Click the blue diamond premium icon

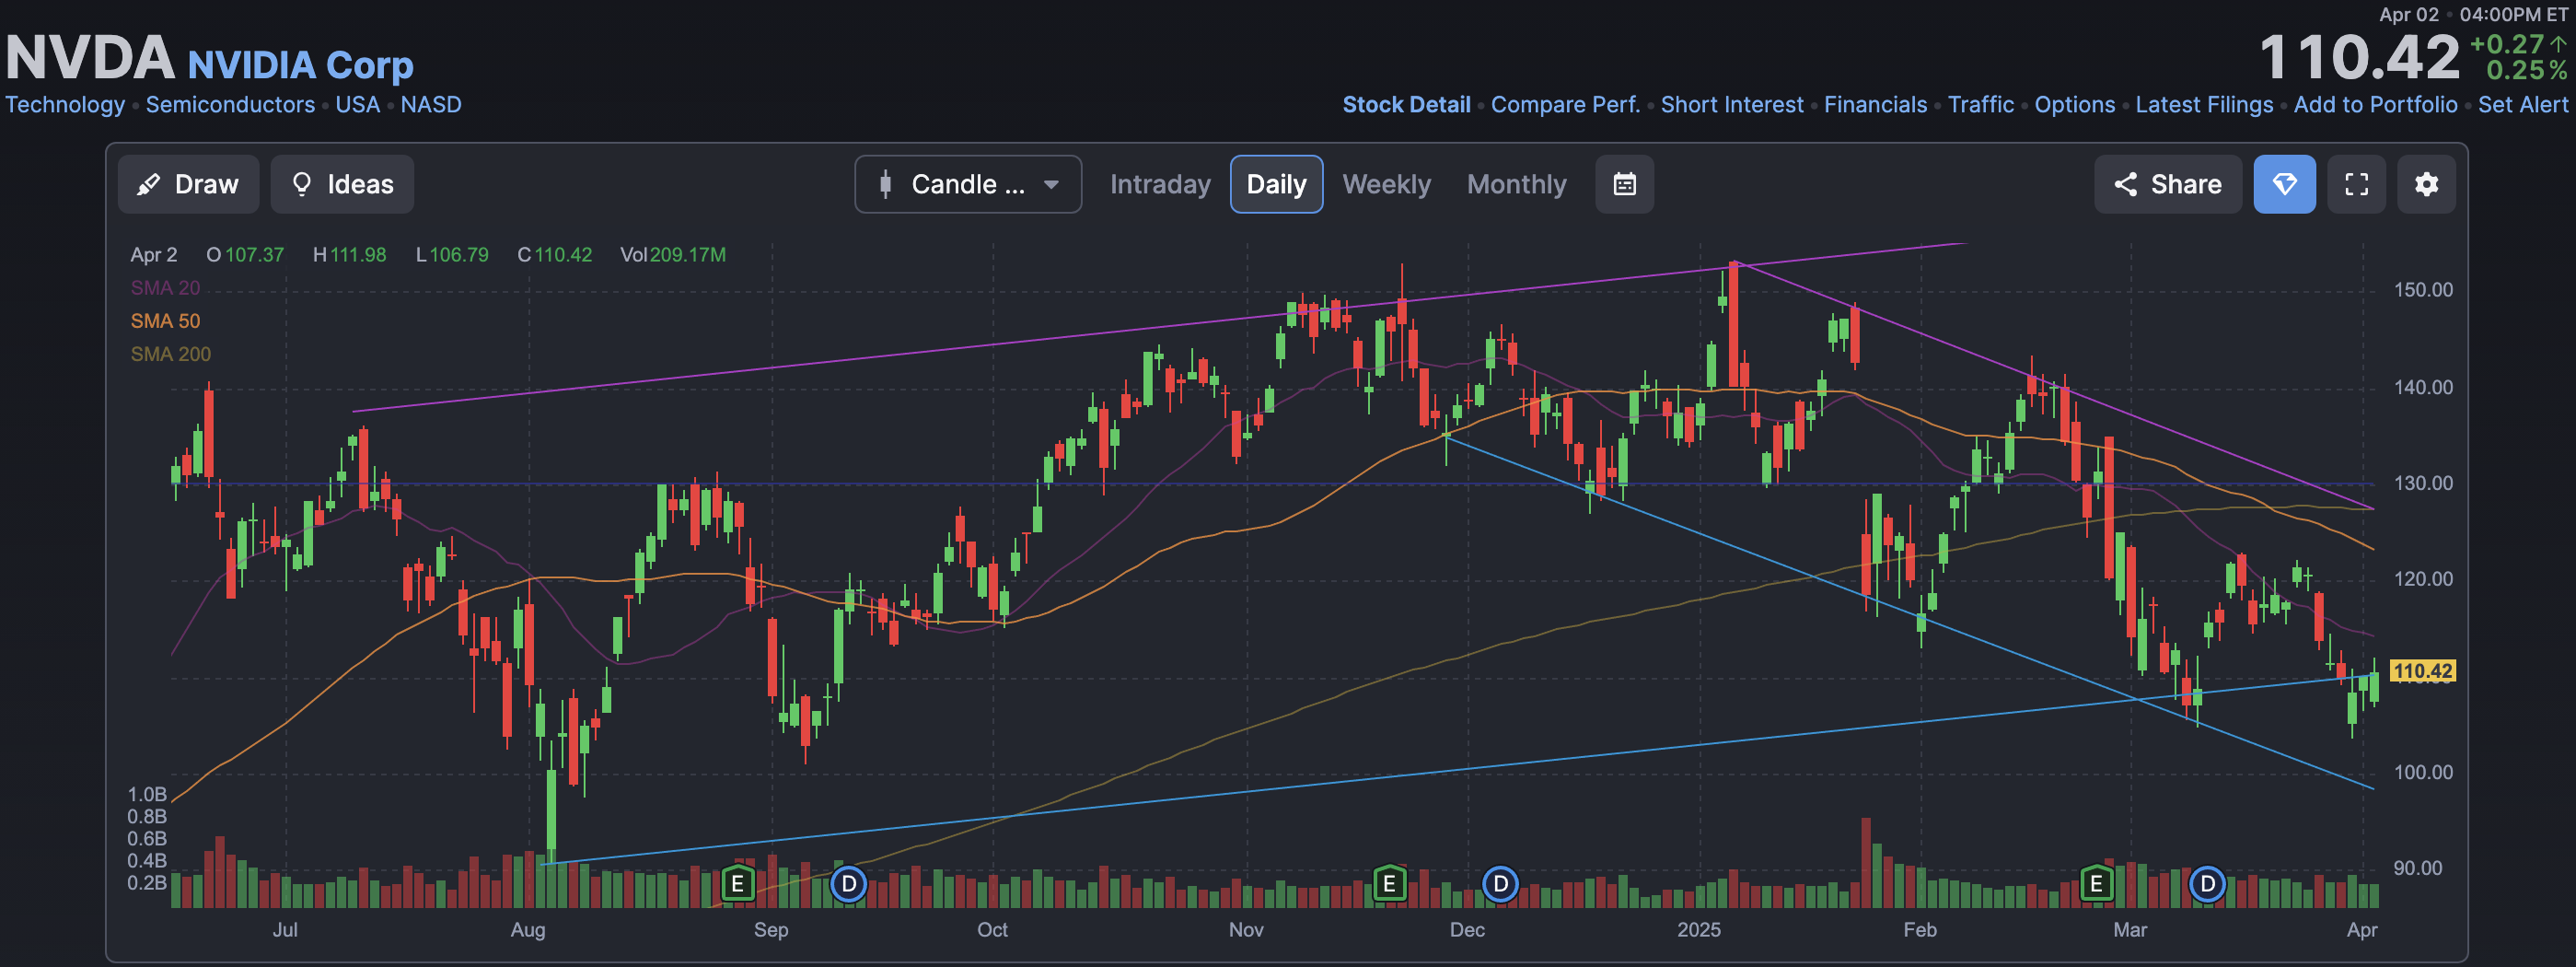click(2284, 184)
